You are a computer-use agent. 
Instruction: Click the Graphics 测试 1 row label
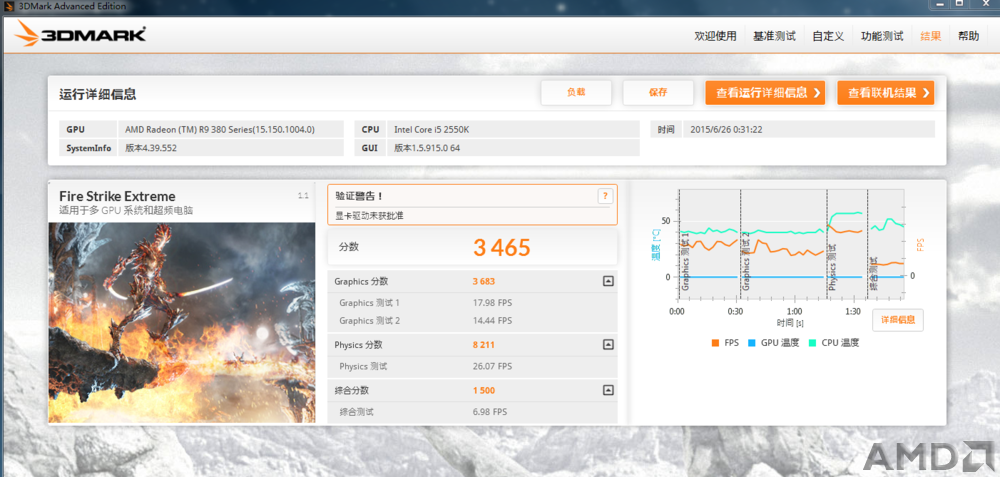point(369,303)
